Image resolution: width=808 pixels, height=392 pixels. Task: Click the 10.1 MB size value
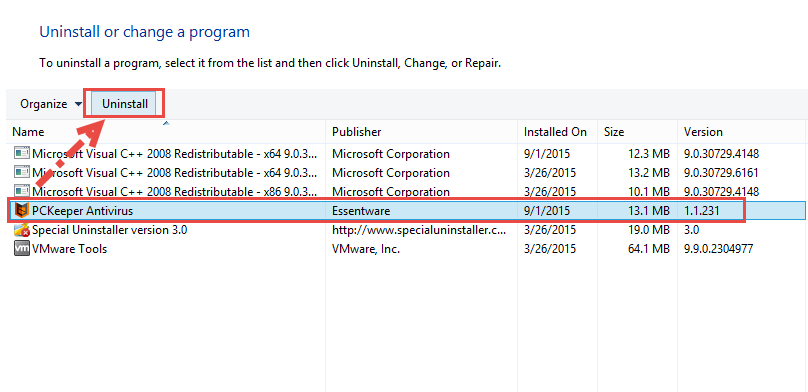point(648,192)
